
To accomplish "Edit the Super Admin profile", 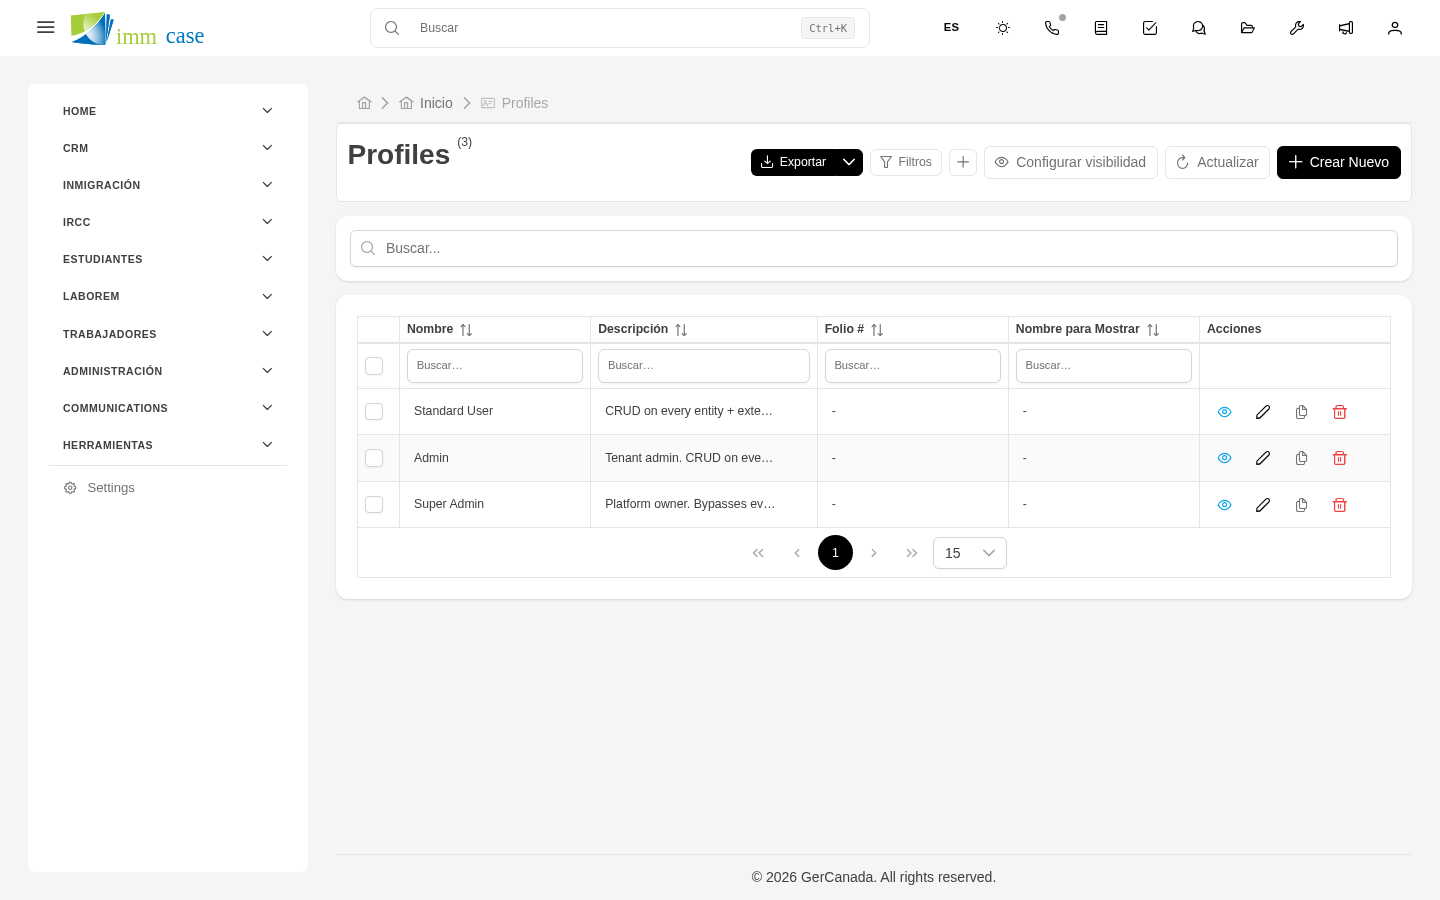I will tap(1263, 505).
